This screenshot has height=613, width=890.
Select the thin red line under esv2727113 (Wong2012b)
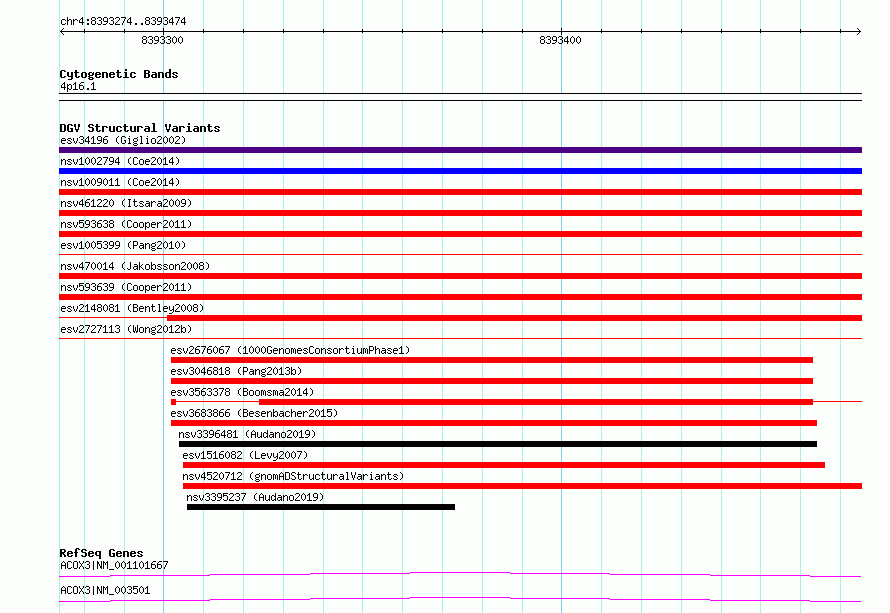460,338
